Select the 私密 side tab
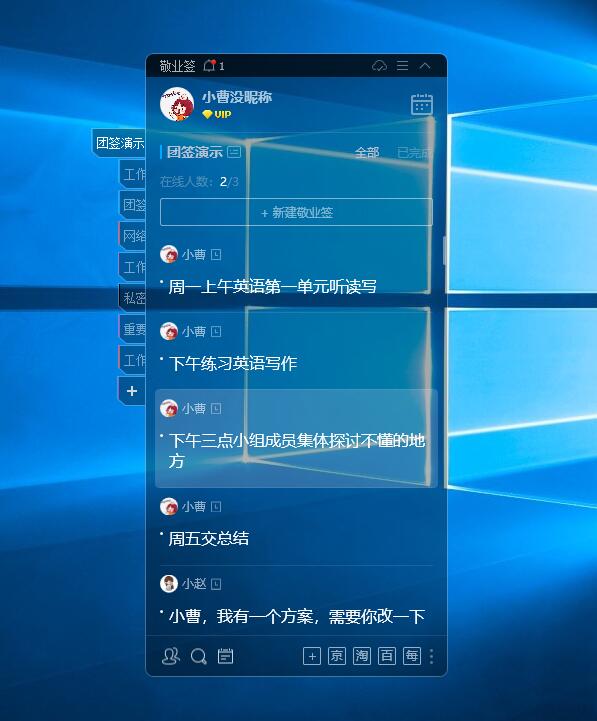 (132, 298)
